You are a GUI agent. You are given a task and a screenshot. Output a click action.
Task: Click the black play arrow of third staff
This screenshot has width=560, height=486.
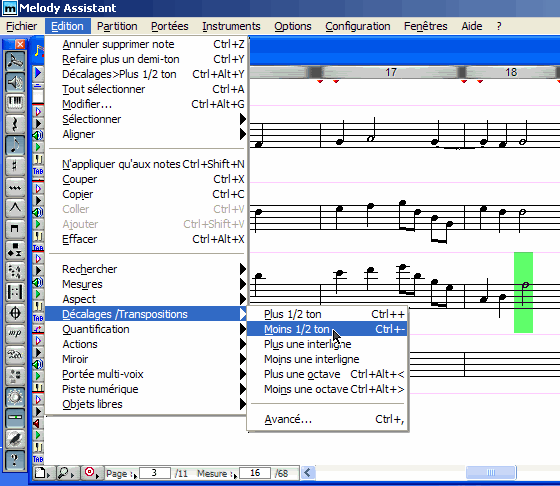click(x=38, y=270)
